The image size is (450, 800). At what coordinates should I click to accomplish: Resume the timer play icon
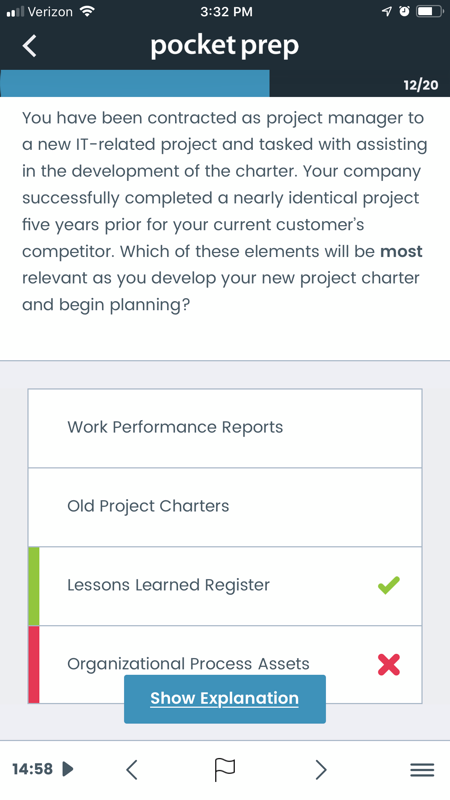pyautogui.click(x=68, y=769)
